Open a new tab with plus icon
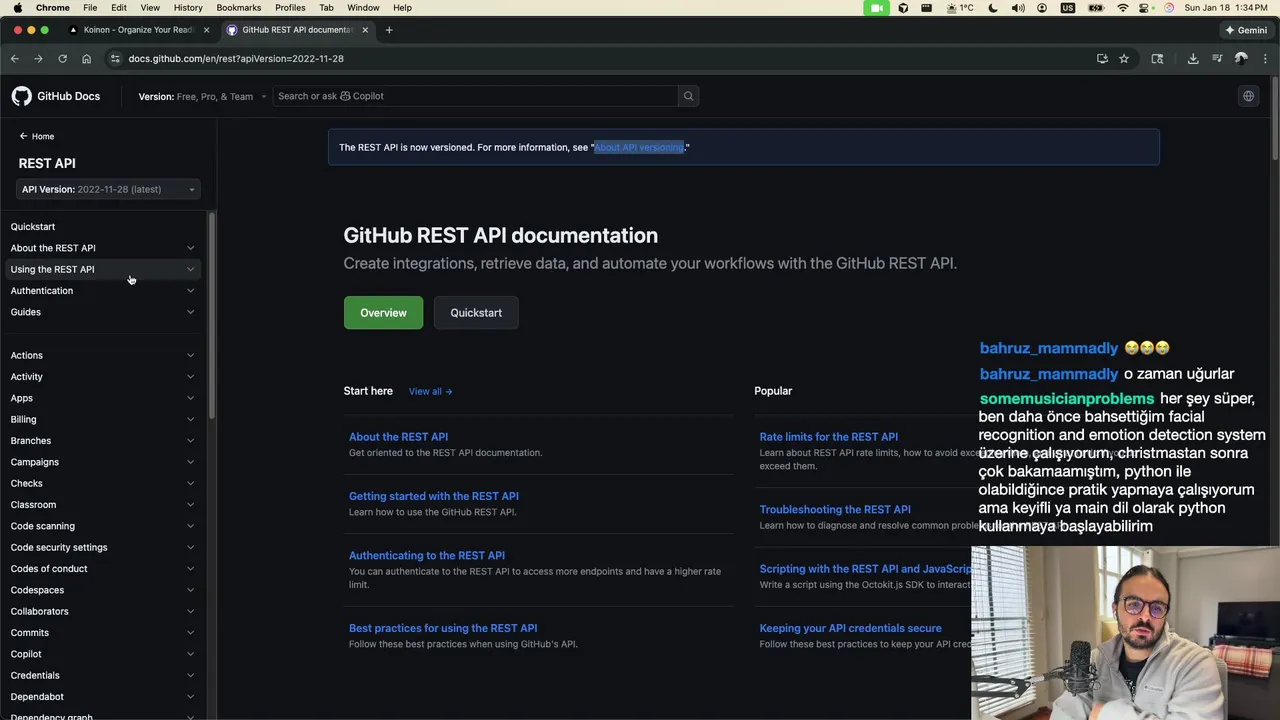The image size is (1280, 720). [x=389, y=30]
